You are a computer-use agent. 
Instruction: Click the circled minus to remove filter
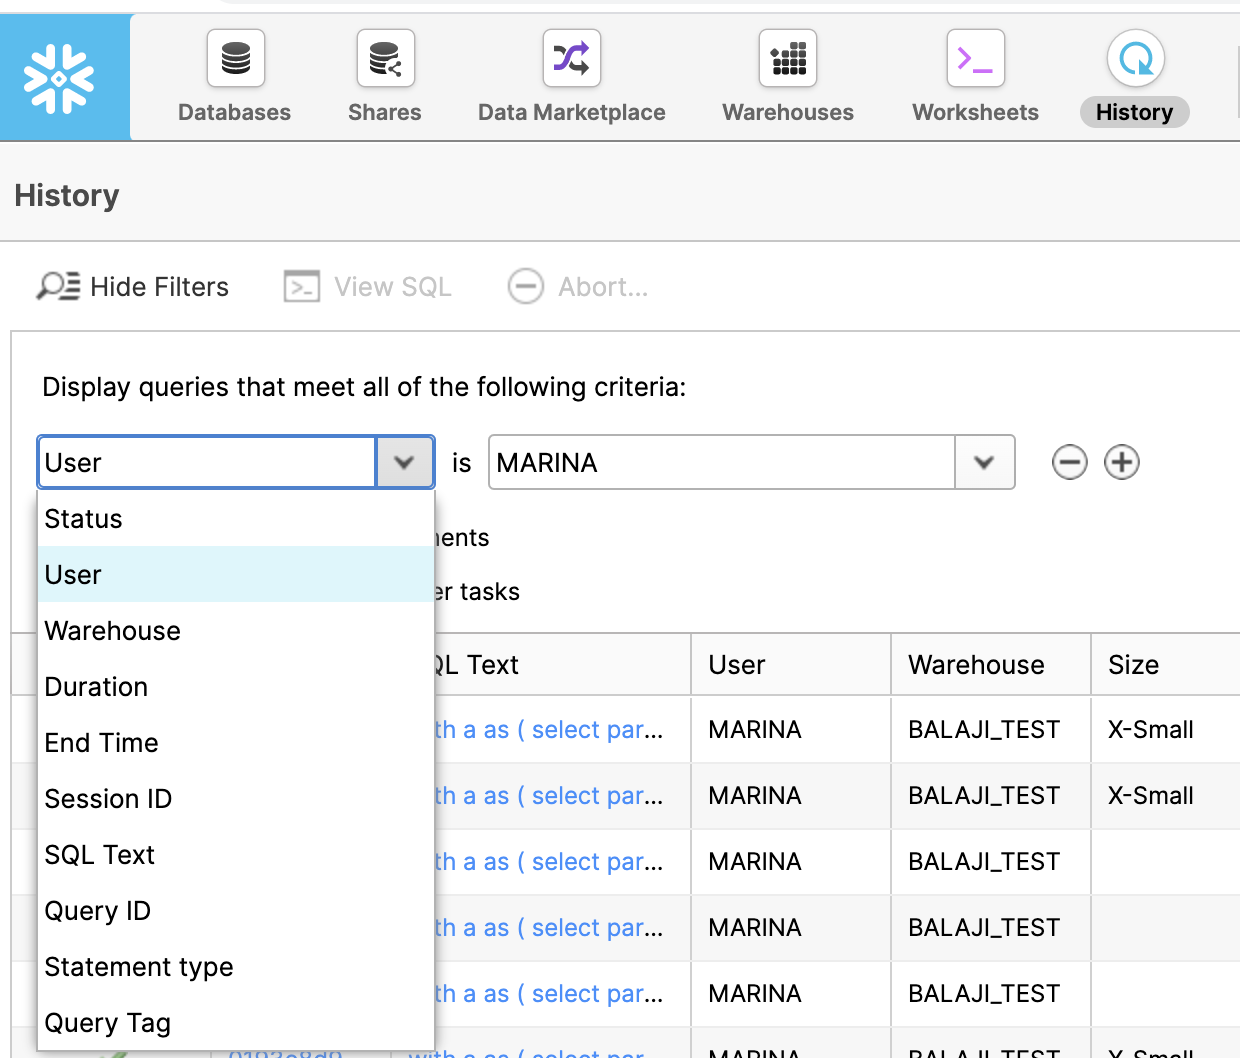point(1069,462)
